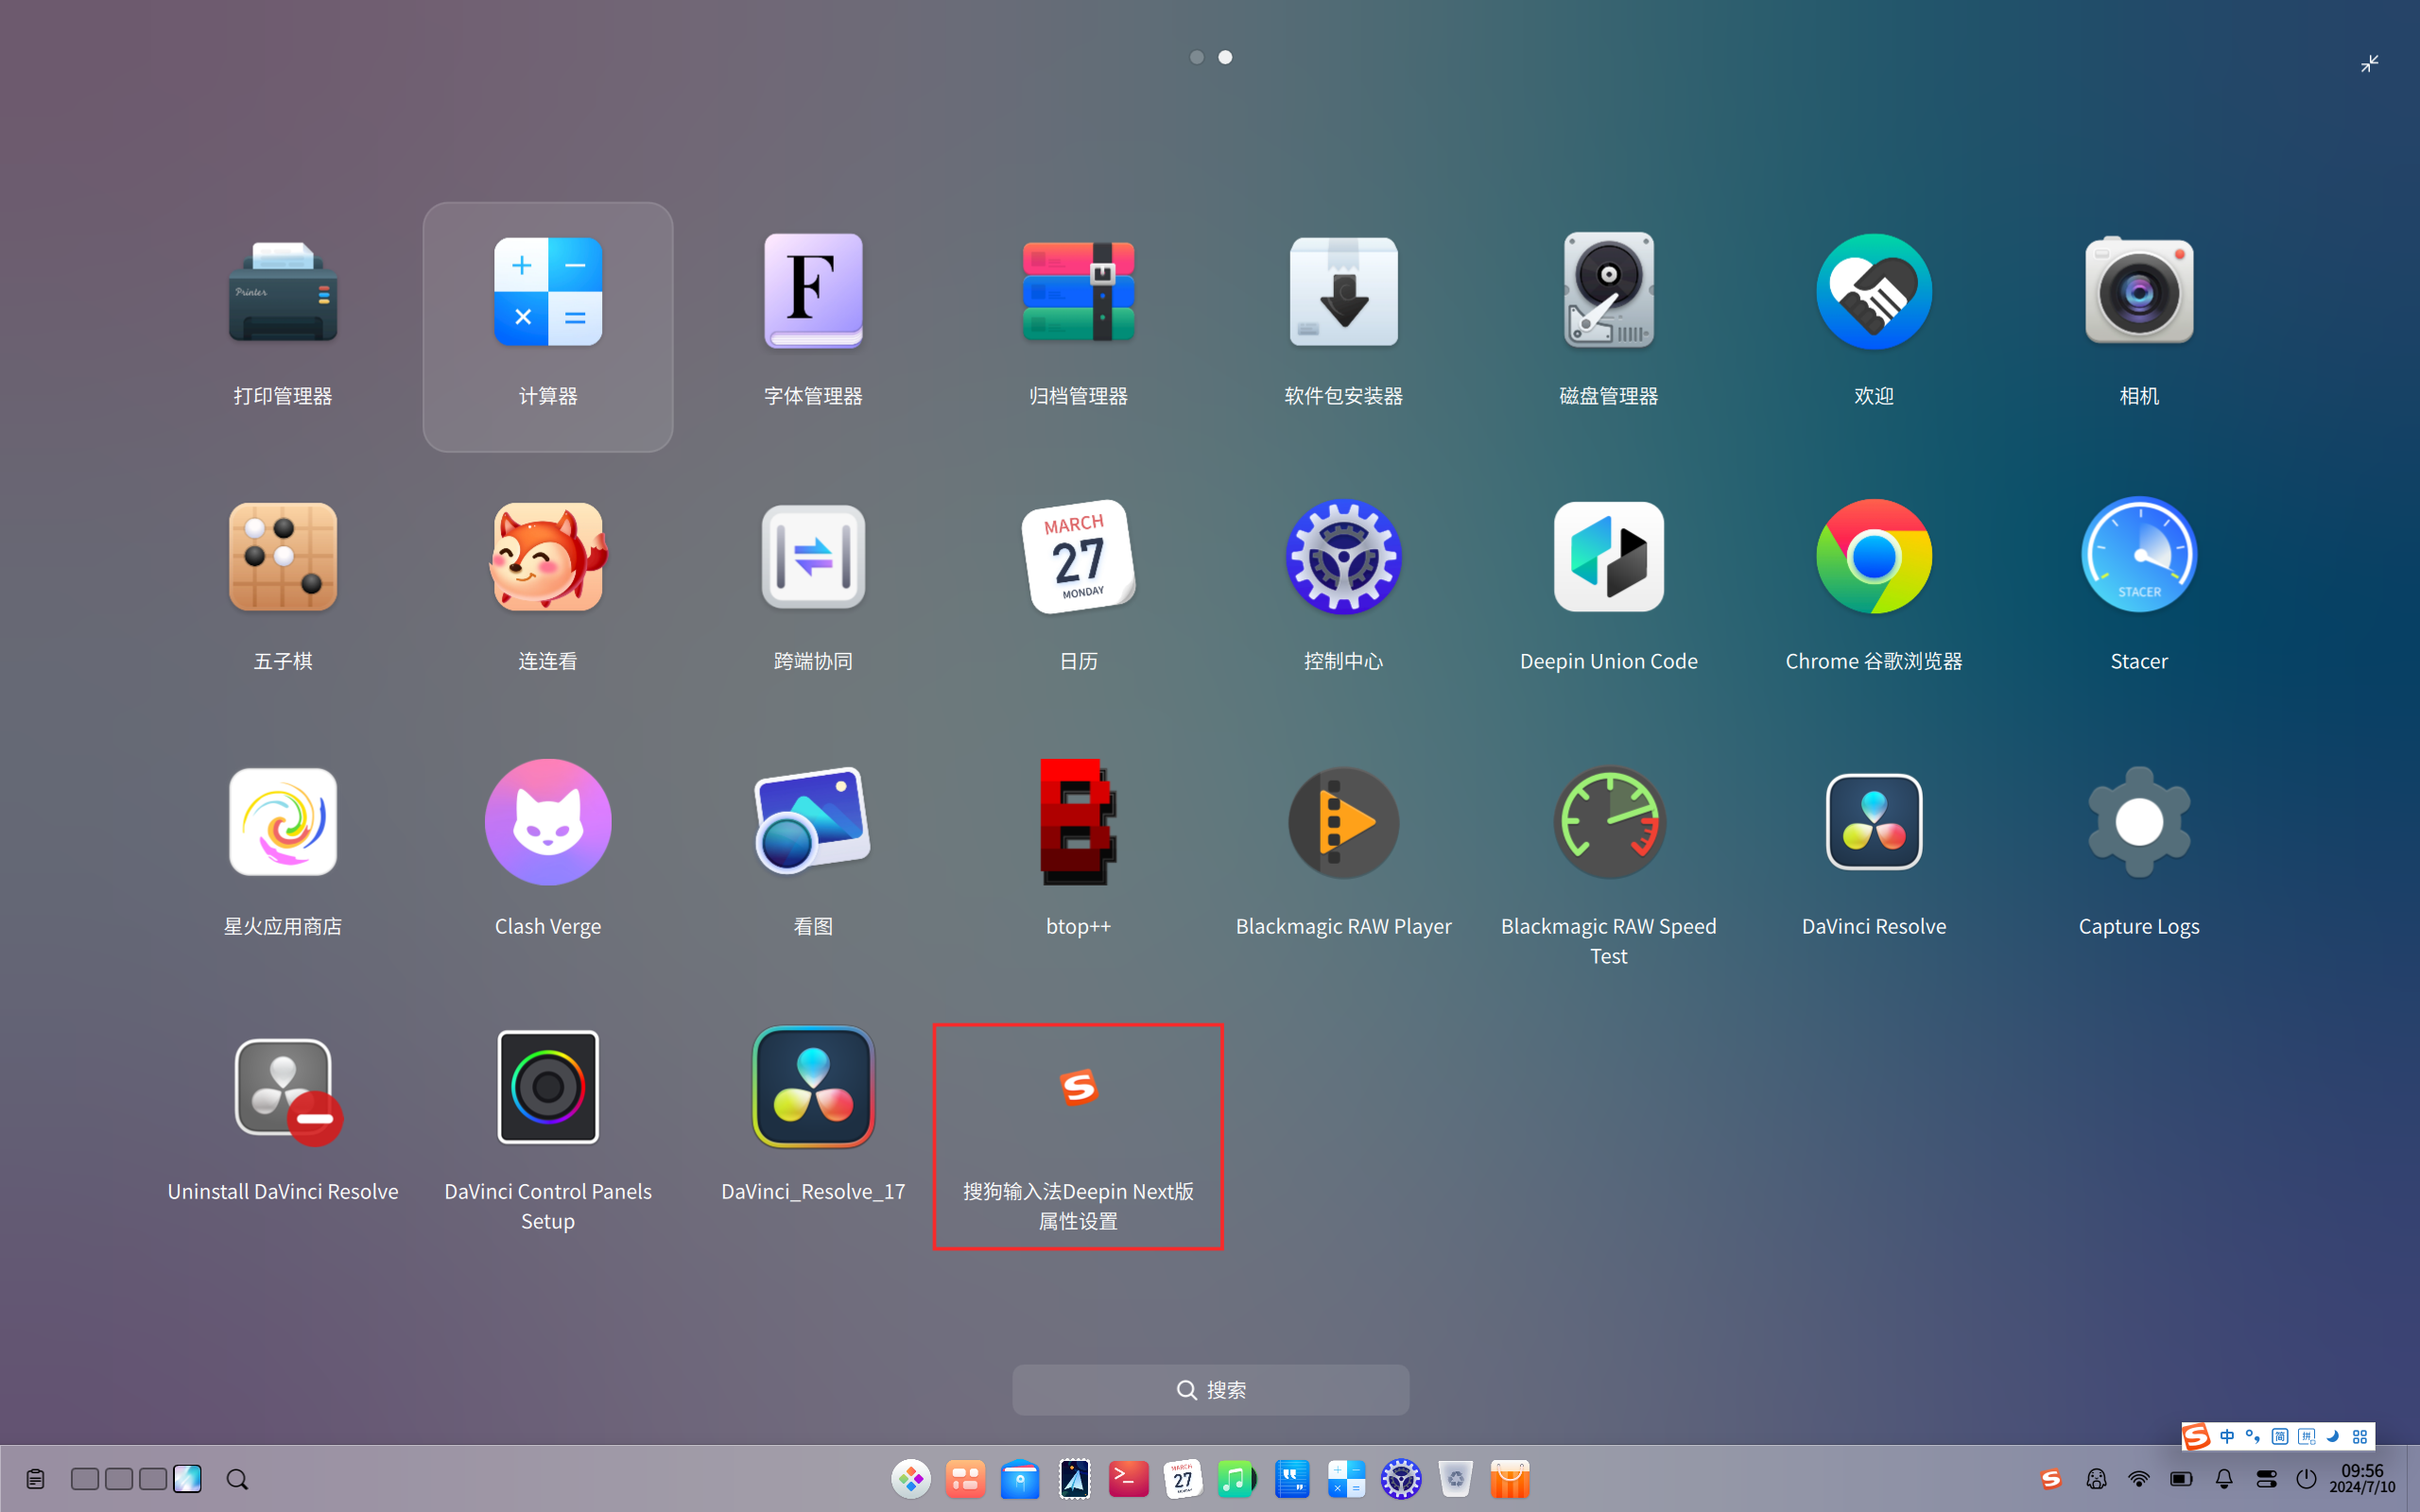Open the power button in tray

(x=2306, y=1478)
